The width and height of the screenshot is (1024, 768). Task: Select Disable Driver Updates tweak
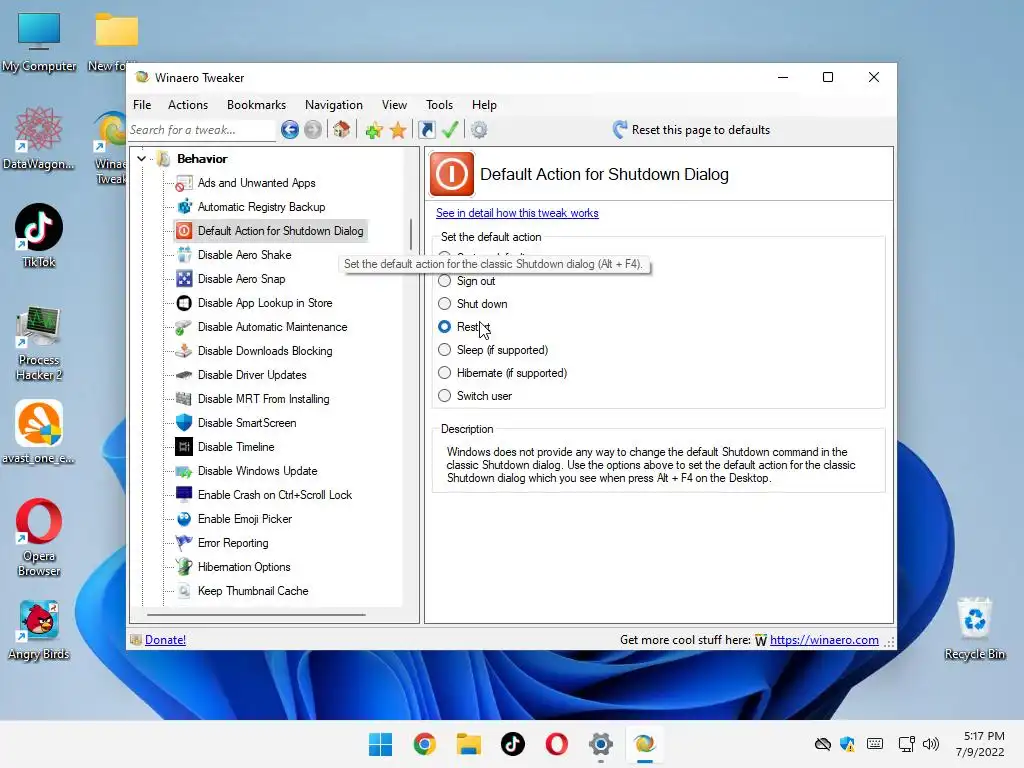click(252, 375)
